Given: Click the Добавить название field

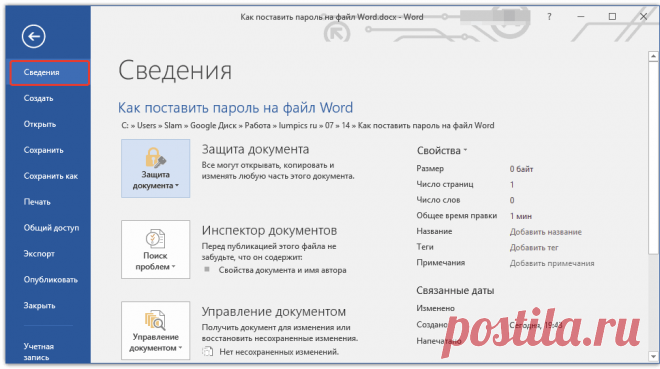Looking at the screenshot, I should [x=546, y=232].
